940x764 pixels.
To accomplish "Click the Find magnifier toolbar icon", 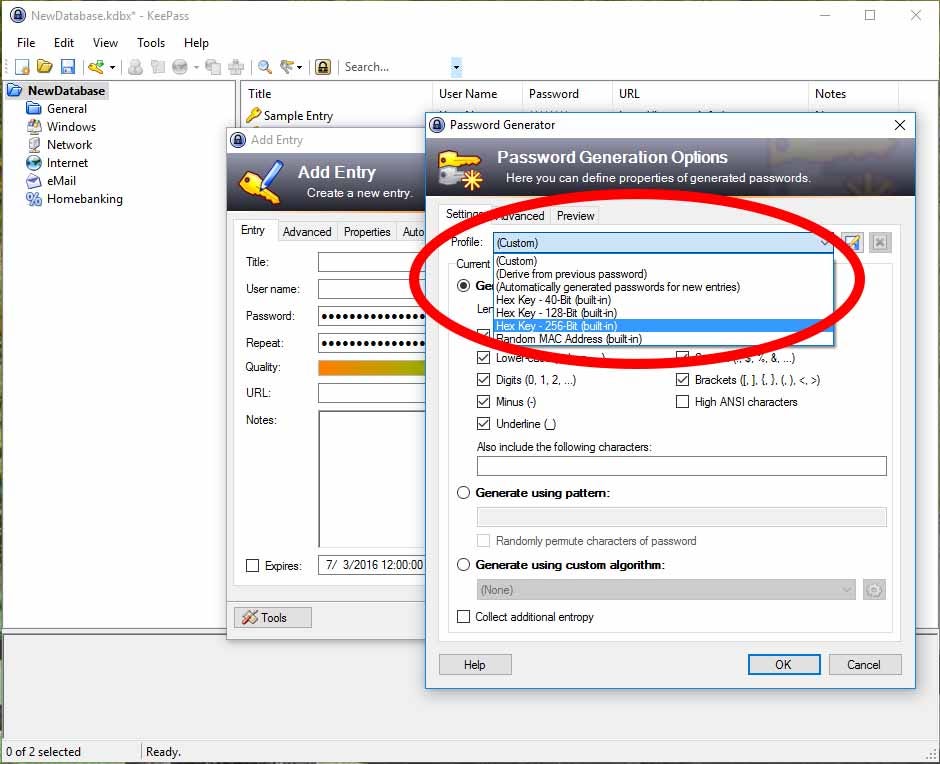I will (x=264, y=67).
